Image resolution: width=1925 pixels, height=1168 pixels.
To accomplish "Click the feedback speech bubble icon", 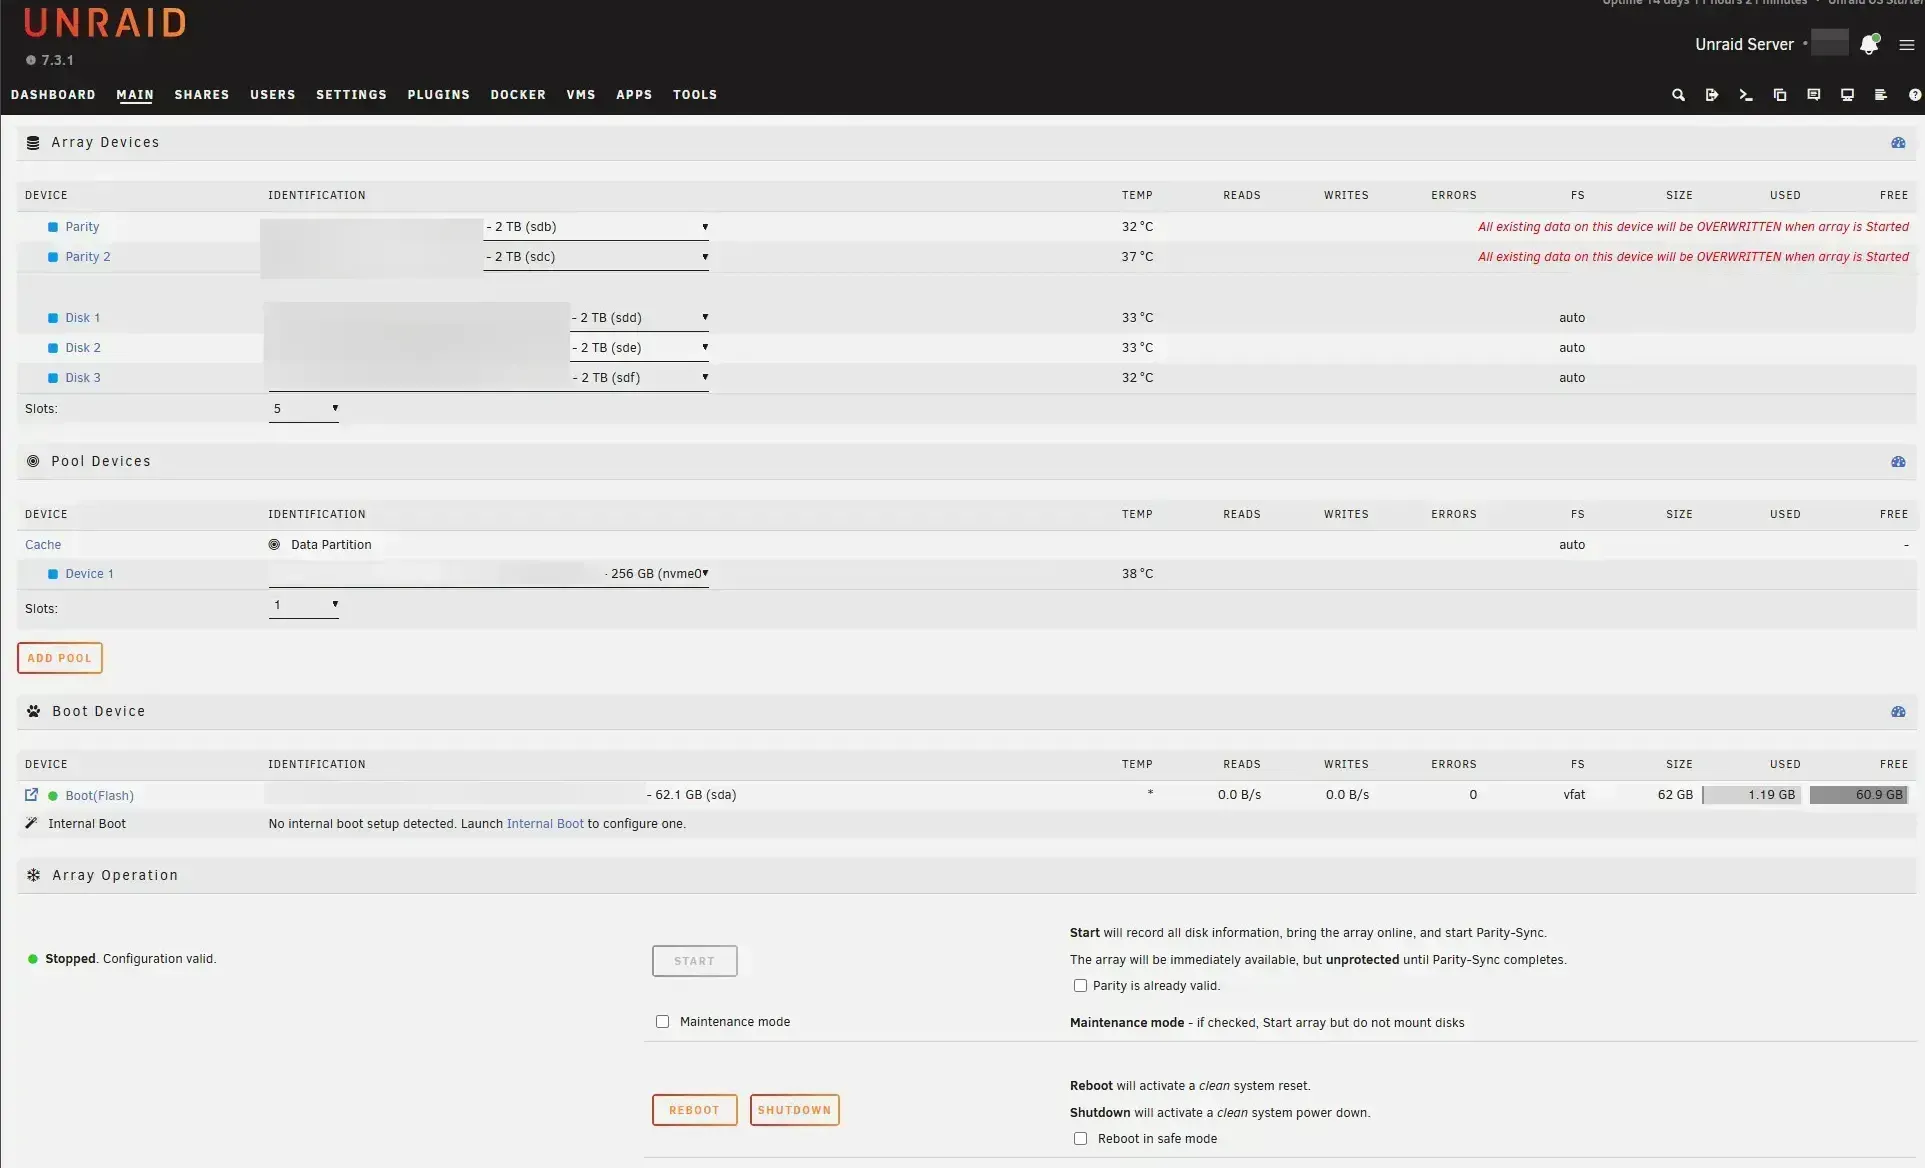I will tap(1814, 95).
